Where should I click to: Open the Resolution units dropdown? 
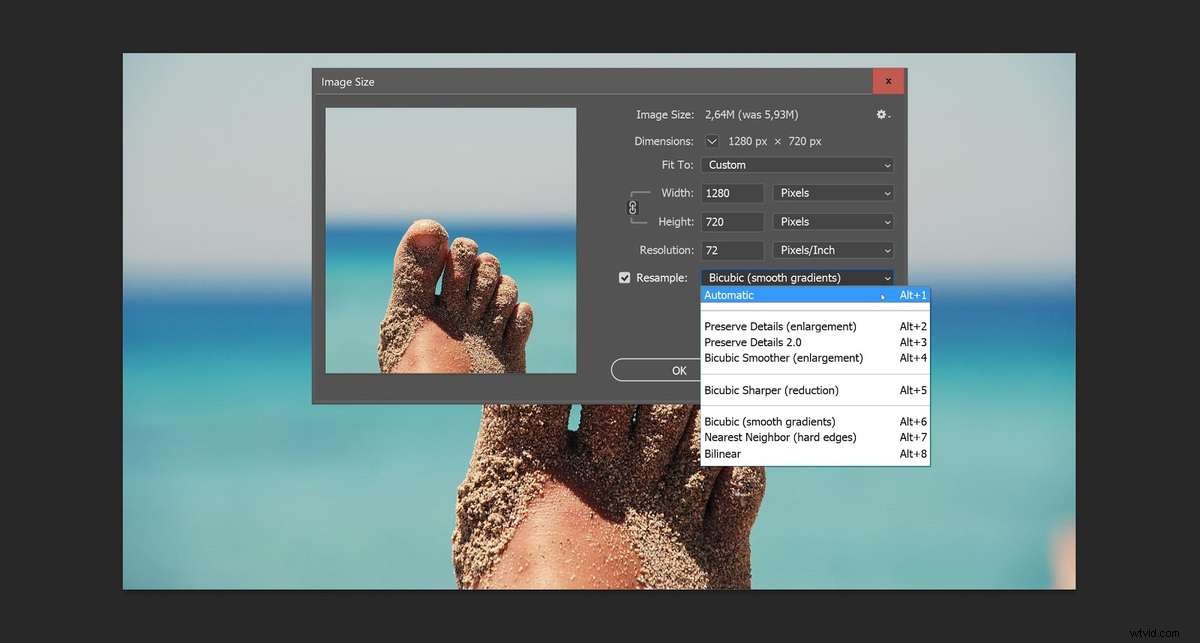tap(833, 250)
